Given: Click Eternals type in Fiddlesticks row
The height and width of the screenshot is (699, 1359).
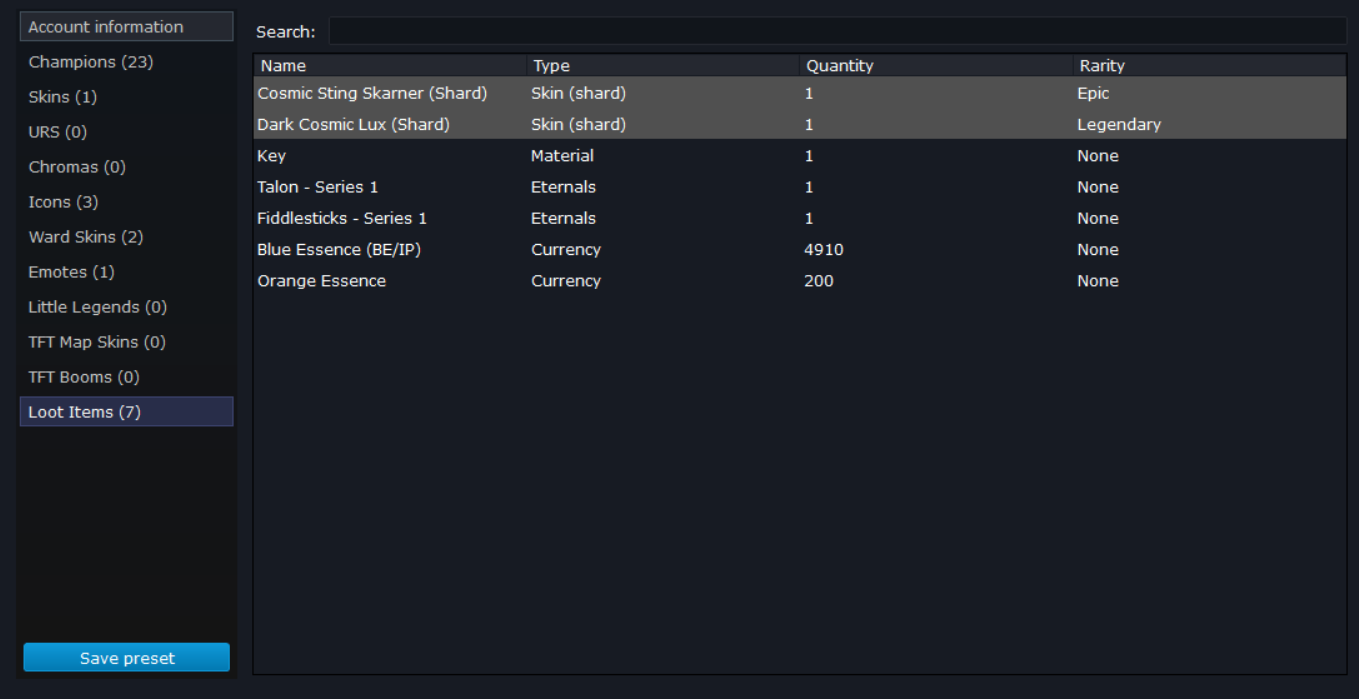Looking at the screenshot, I should pos(563,218).
